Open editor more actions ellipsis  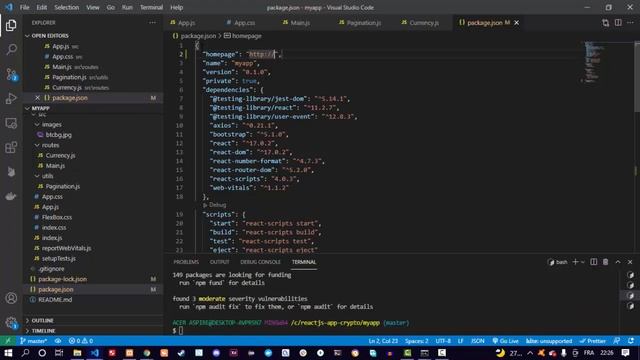pos(630,23)
